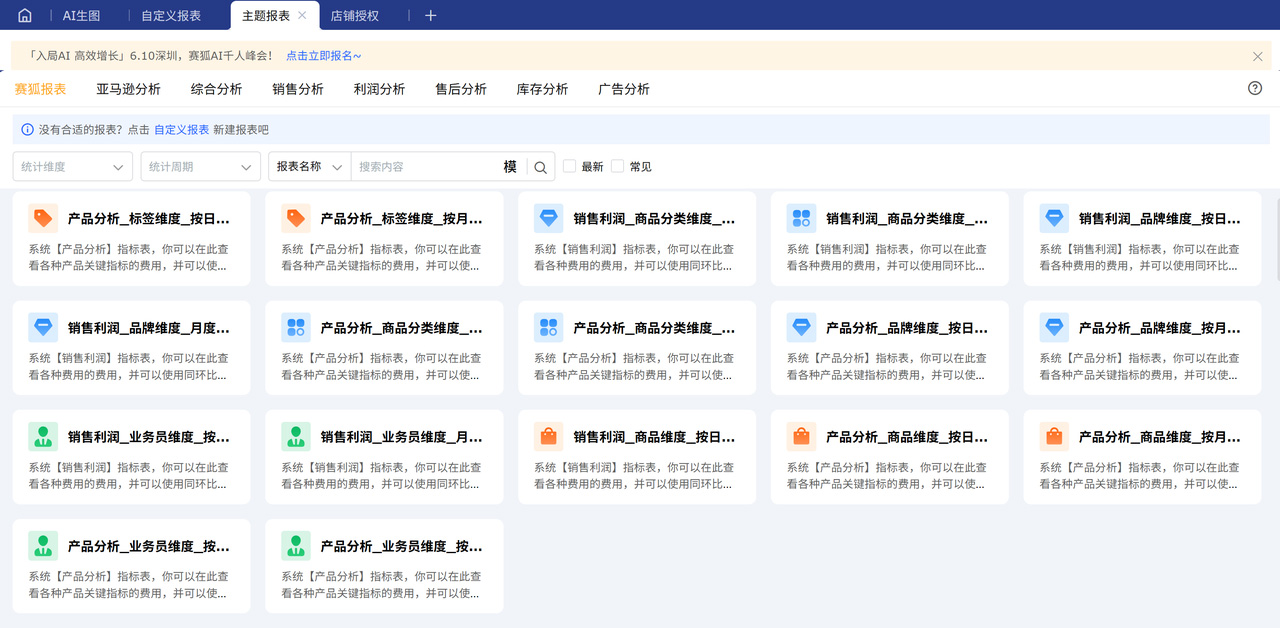
Task: Click the grid icon of 销售利润_商品分类维度
Action: click(x=801, y=218)
